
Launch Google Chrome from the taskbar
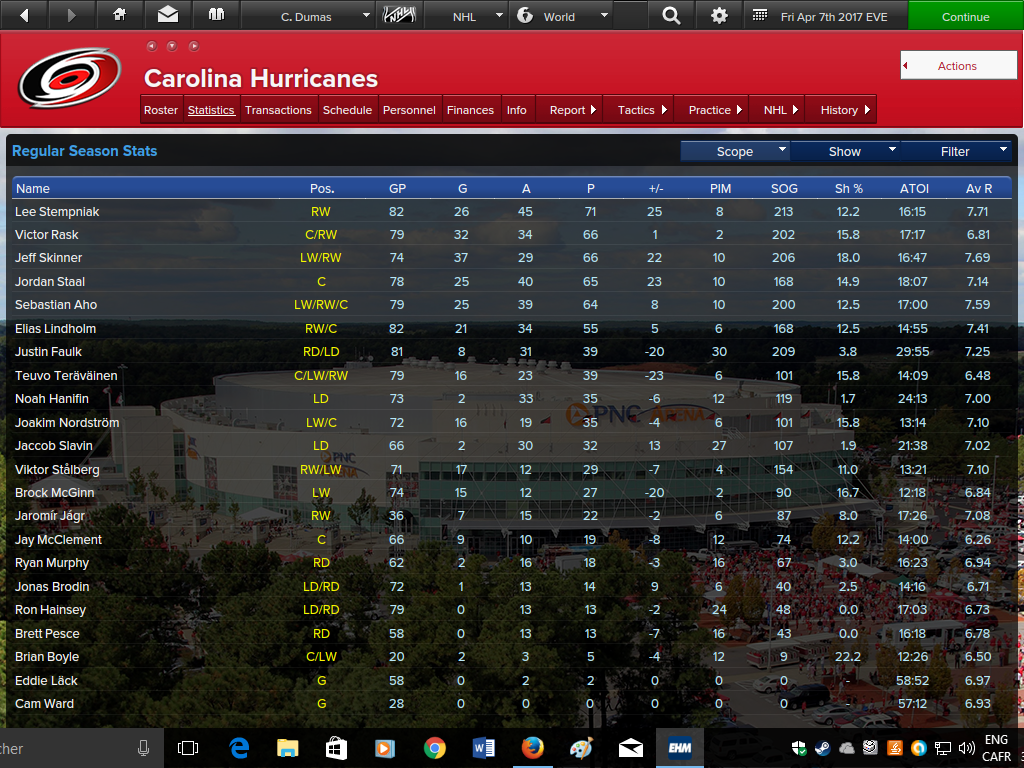[x=434, y=748]
